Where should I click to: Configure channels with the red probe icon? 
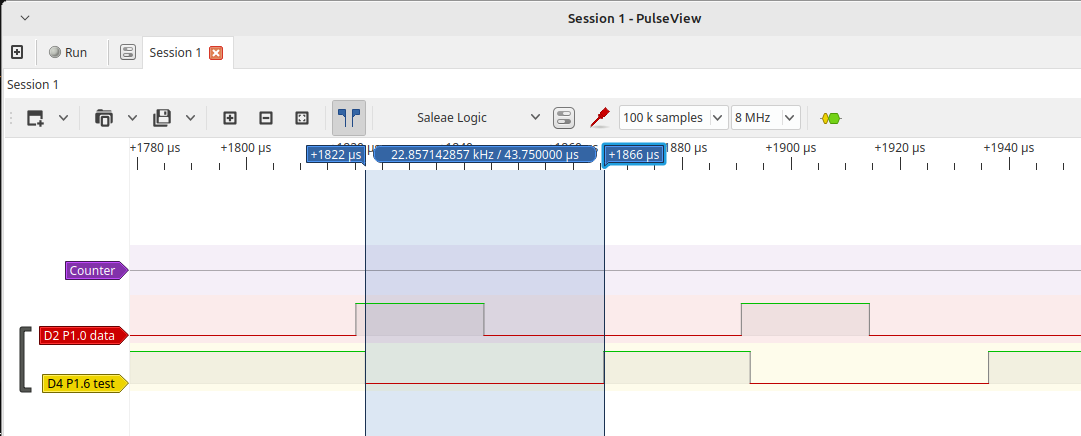click(600, 118)
